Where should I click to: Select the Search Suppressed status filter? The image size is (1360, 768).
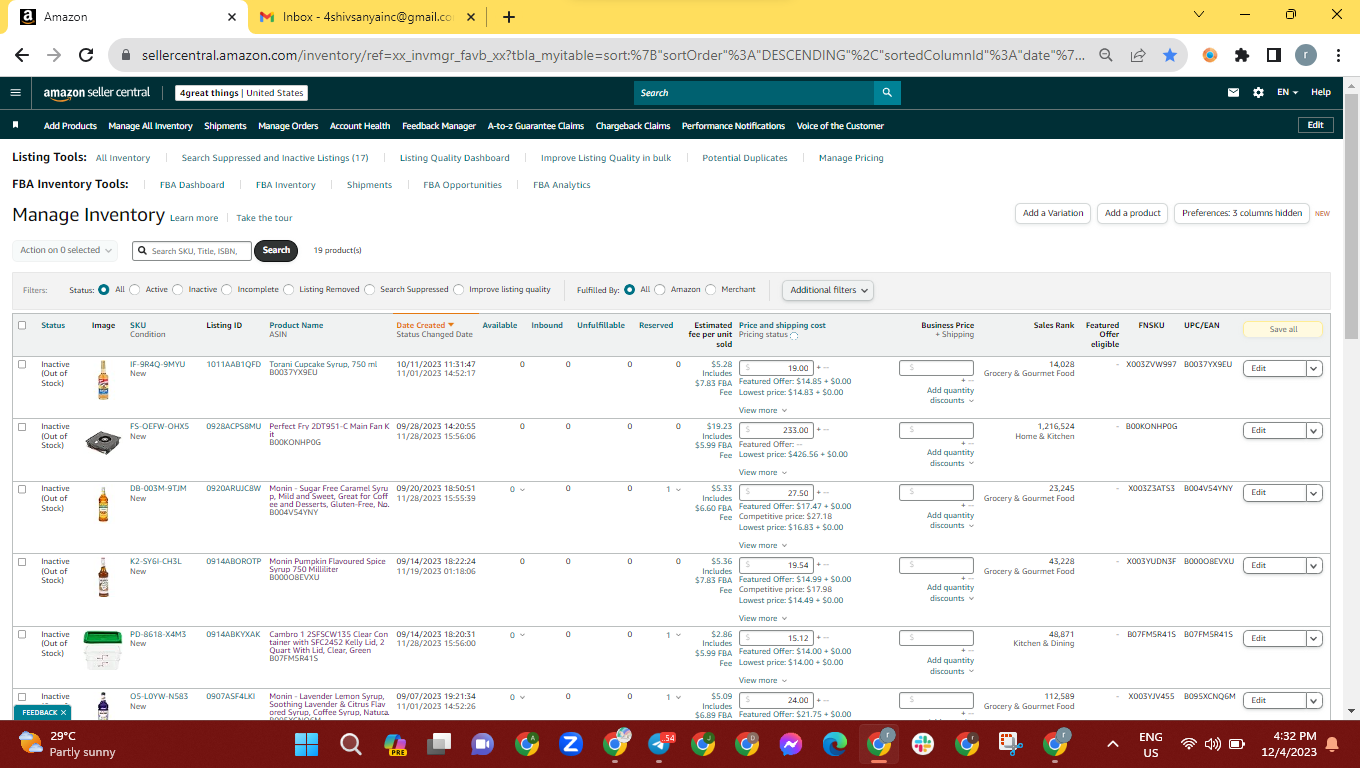pos(370,290)
